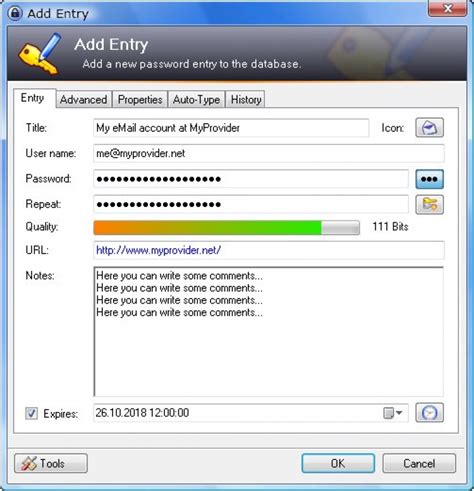
Task: Click the myprovider.net URL field
Action: [x=269, y=250]
